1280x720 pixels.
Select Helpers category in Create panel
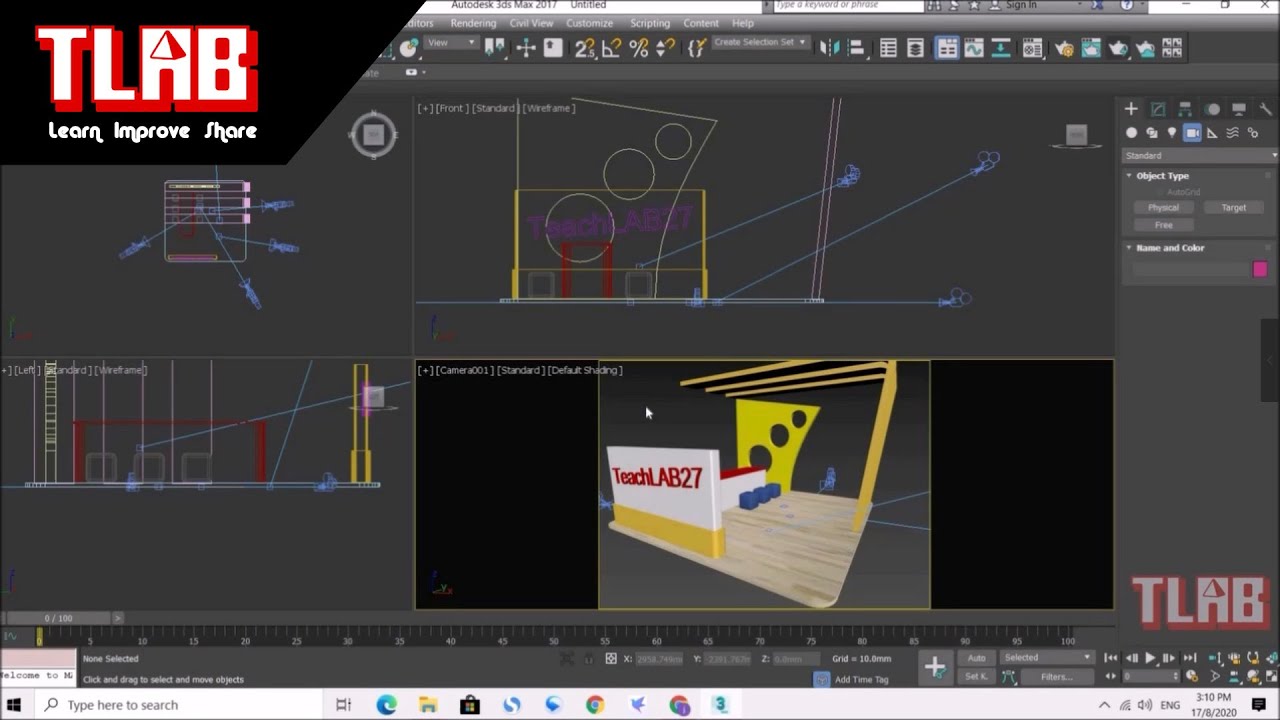(x=1212, y=132)
